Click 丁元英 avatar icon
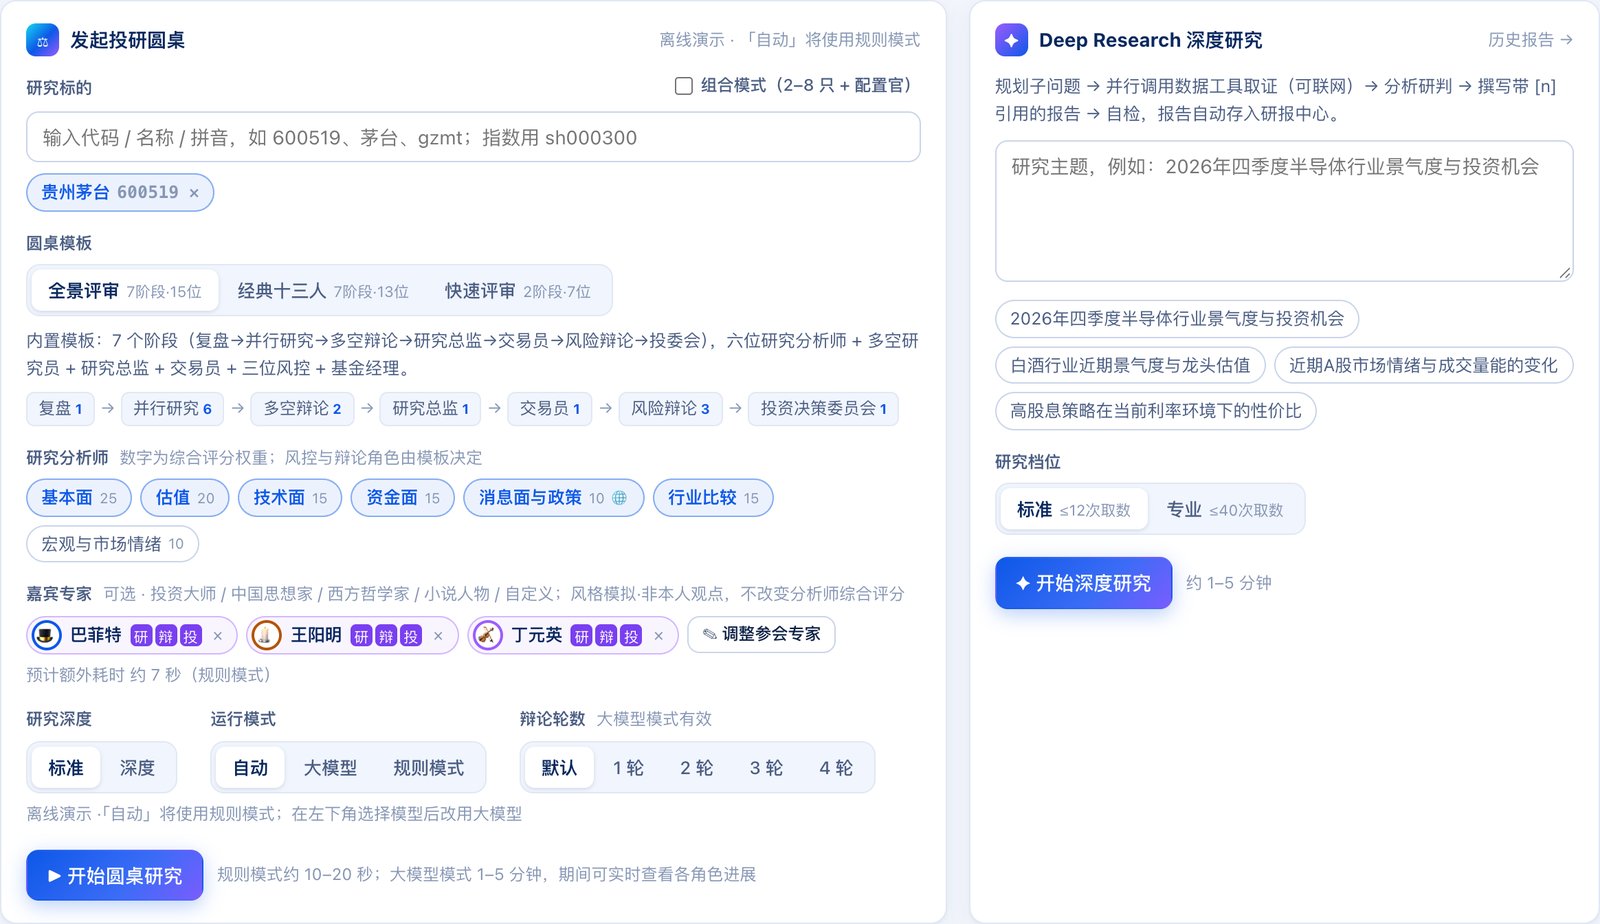 pos(487,635)
